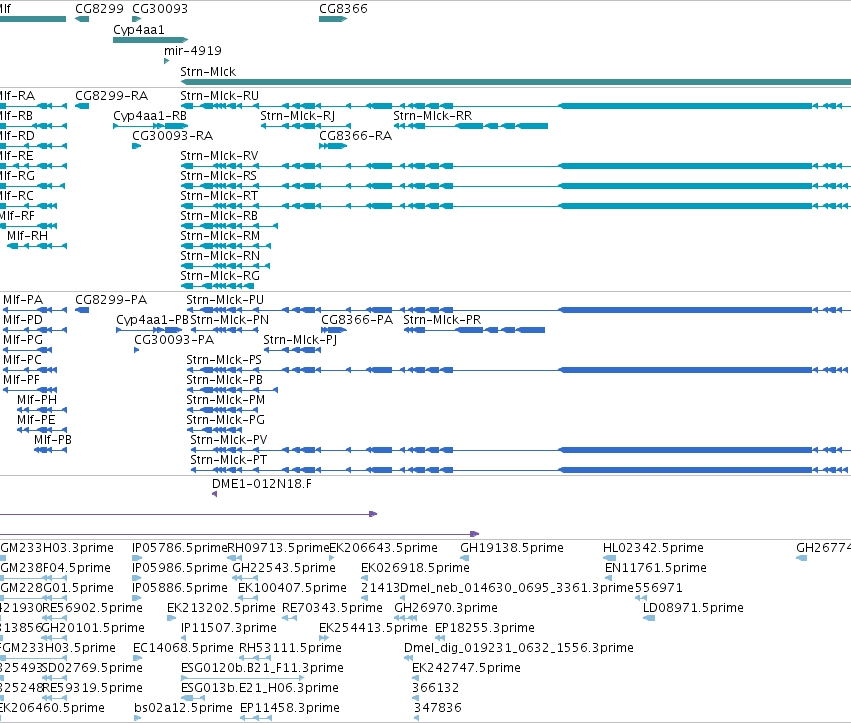Click protein CG8299-PA label
851x723 pixels.
(111, 300)
